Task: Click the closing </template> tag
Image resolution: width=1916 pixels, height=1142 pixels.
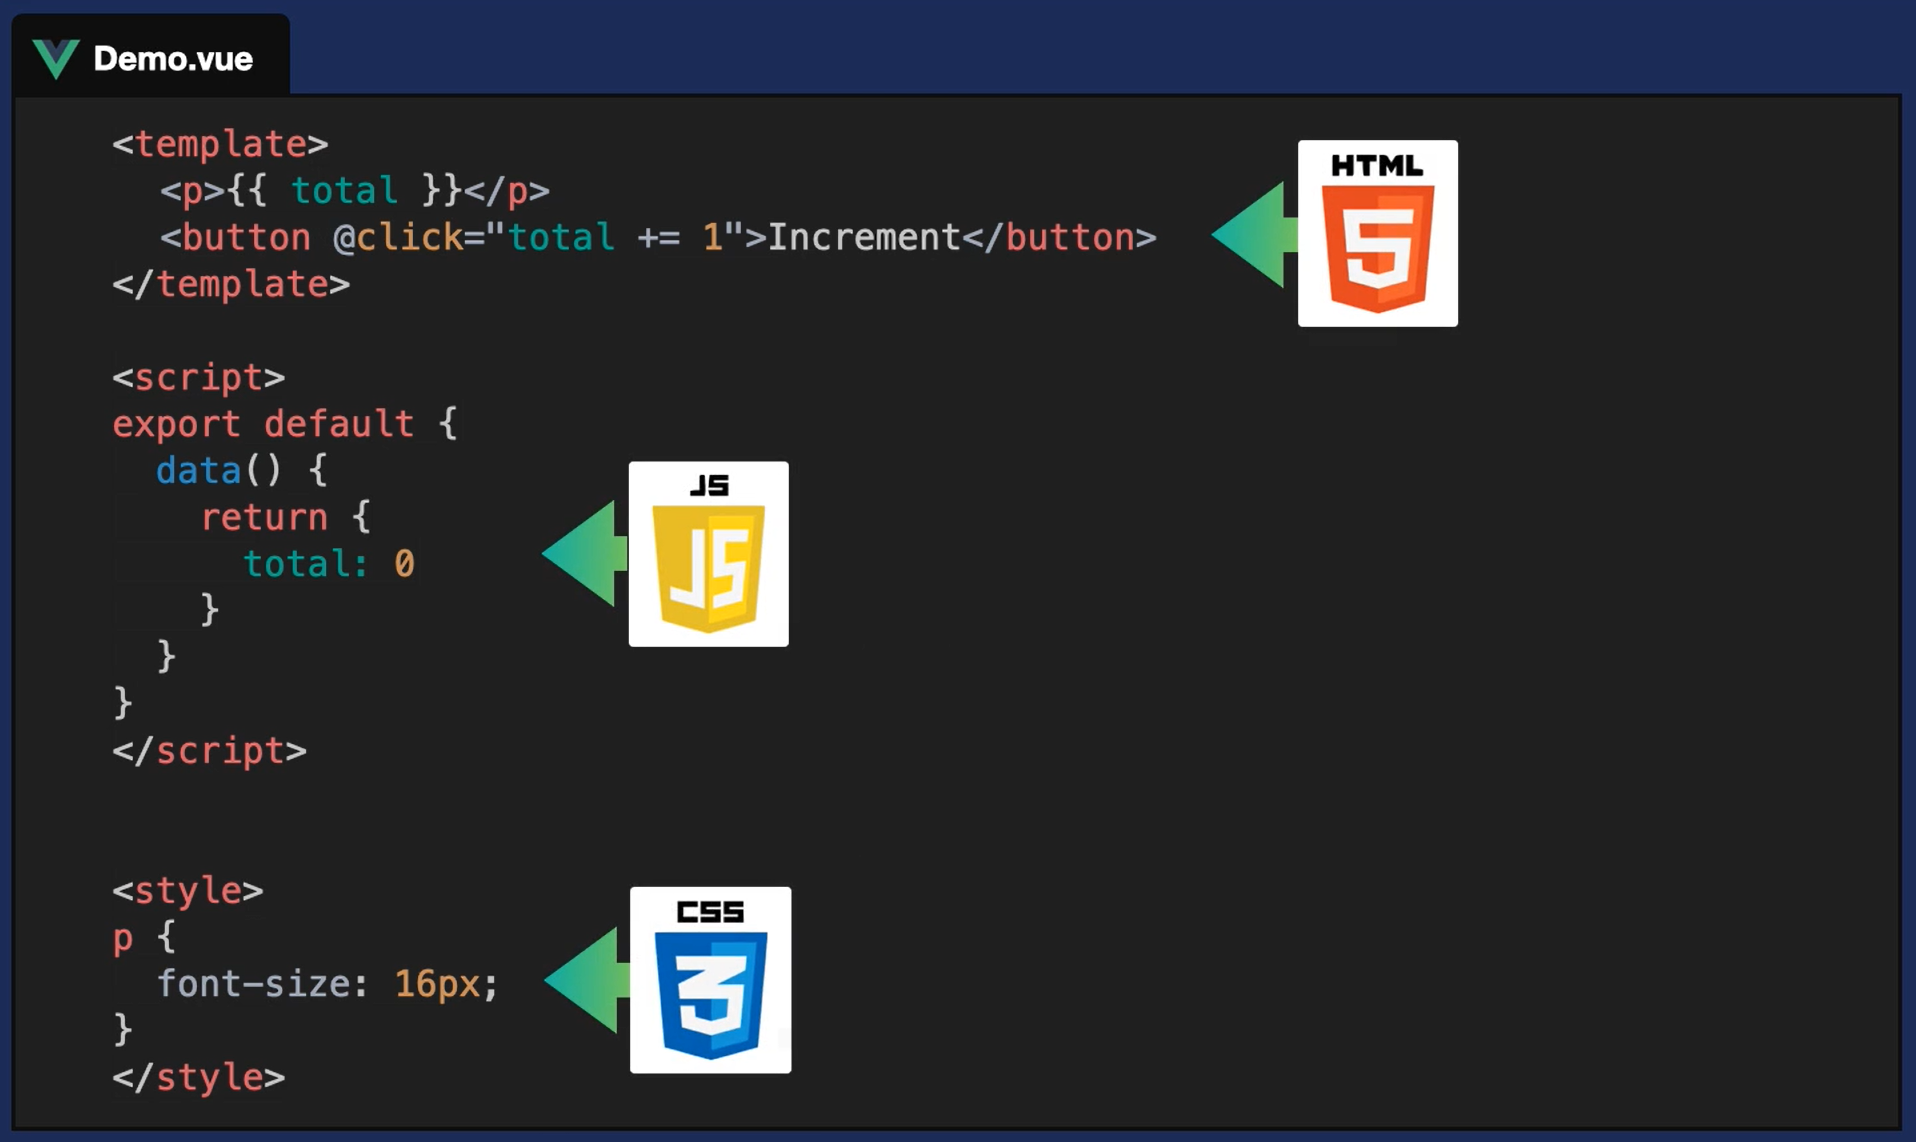Action: coord(231,284)
